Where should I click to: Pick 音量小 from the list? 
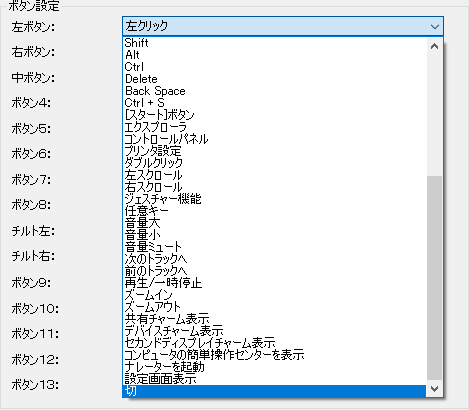tap(274, 235)
